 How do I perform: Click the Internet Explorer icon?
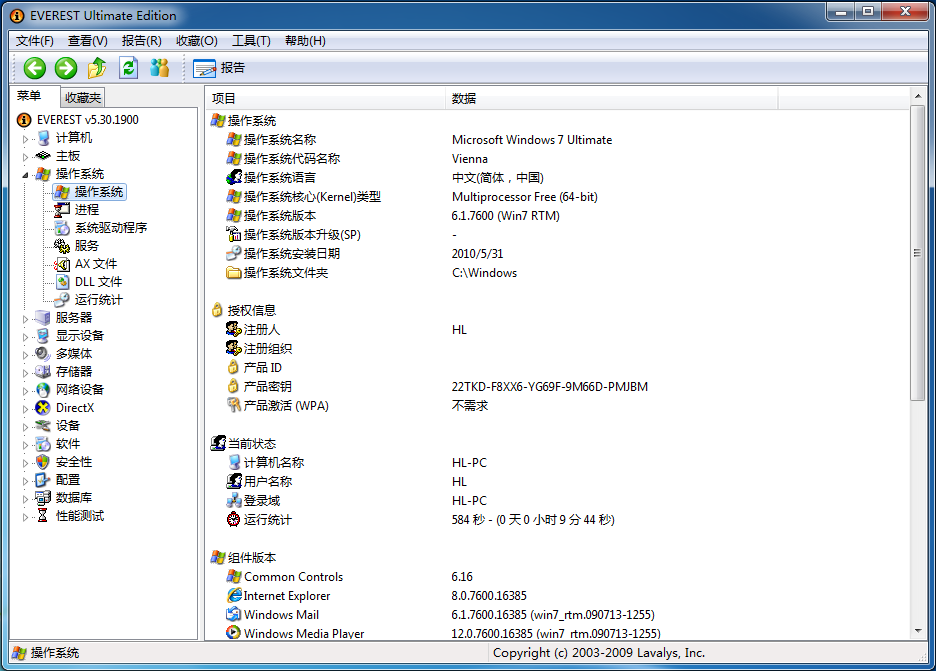coord(234,595)
